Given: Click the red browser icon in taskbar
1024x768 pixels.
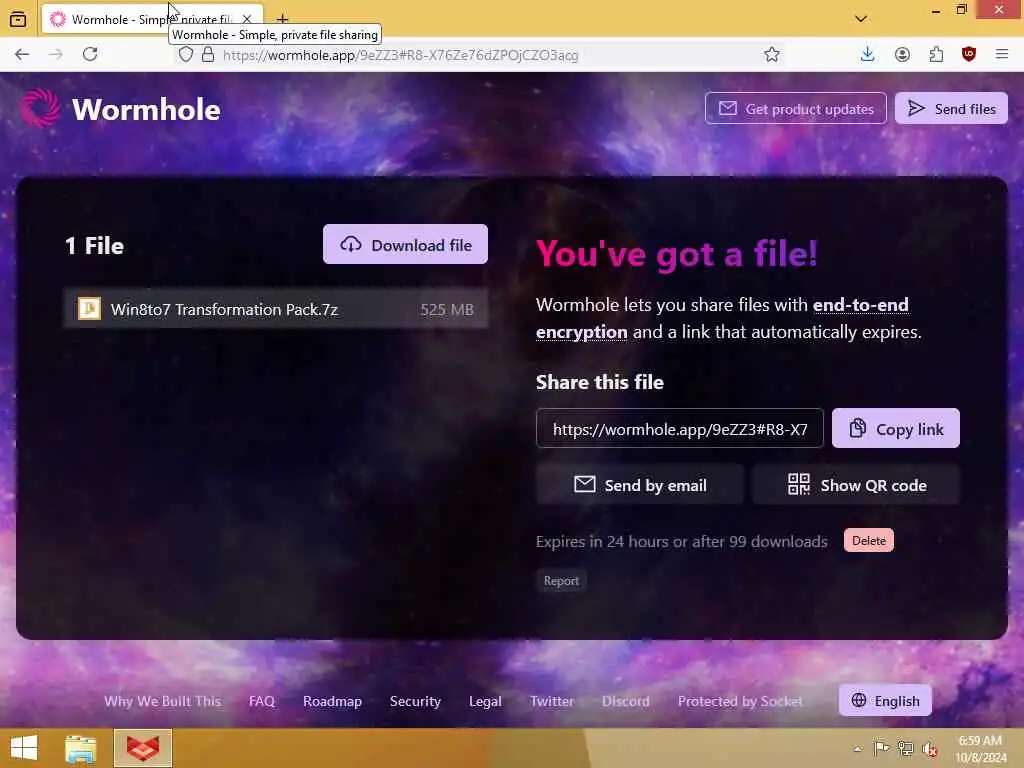Looking at the screenshot, I should tap(143, 748).
